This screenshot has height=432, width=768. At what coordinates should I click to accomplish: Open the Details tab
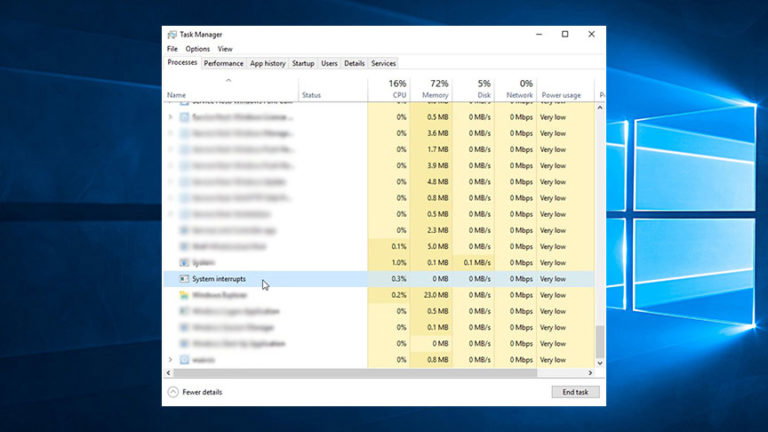point(354,63)
